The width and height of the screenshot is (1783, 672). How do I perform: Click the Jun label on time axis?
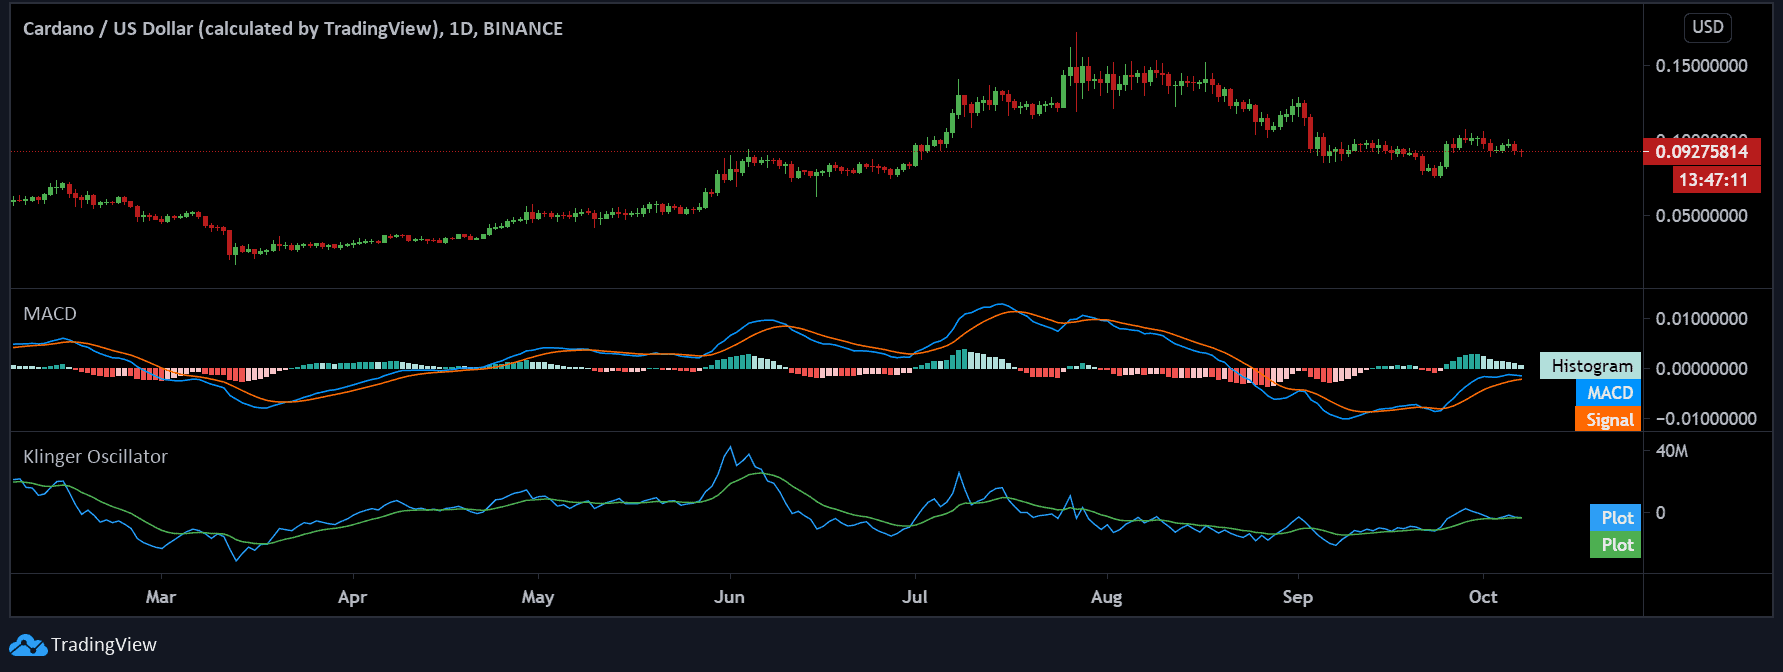[730, 597]
